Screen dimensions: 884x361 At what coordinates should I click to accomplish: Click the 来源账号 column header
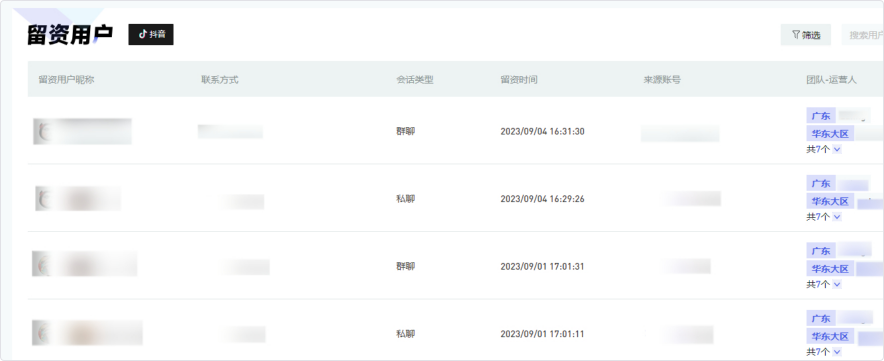(x=662, y=80)
